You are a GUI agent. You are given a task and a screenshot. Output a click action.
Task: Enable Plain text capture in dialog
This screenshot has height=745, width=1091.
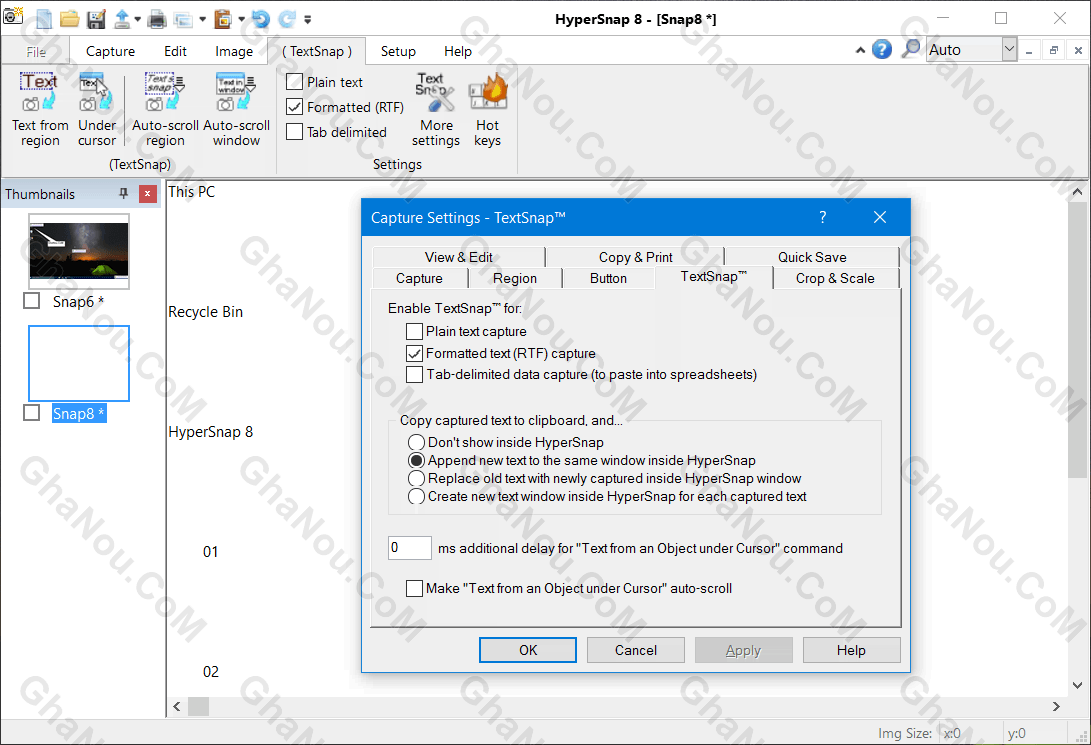[414, 331]
